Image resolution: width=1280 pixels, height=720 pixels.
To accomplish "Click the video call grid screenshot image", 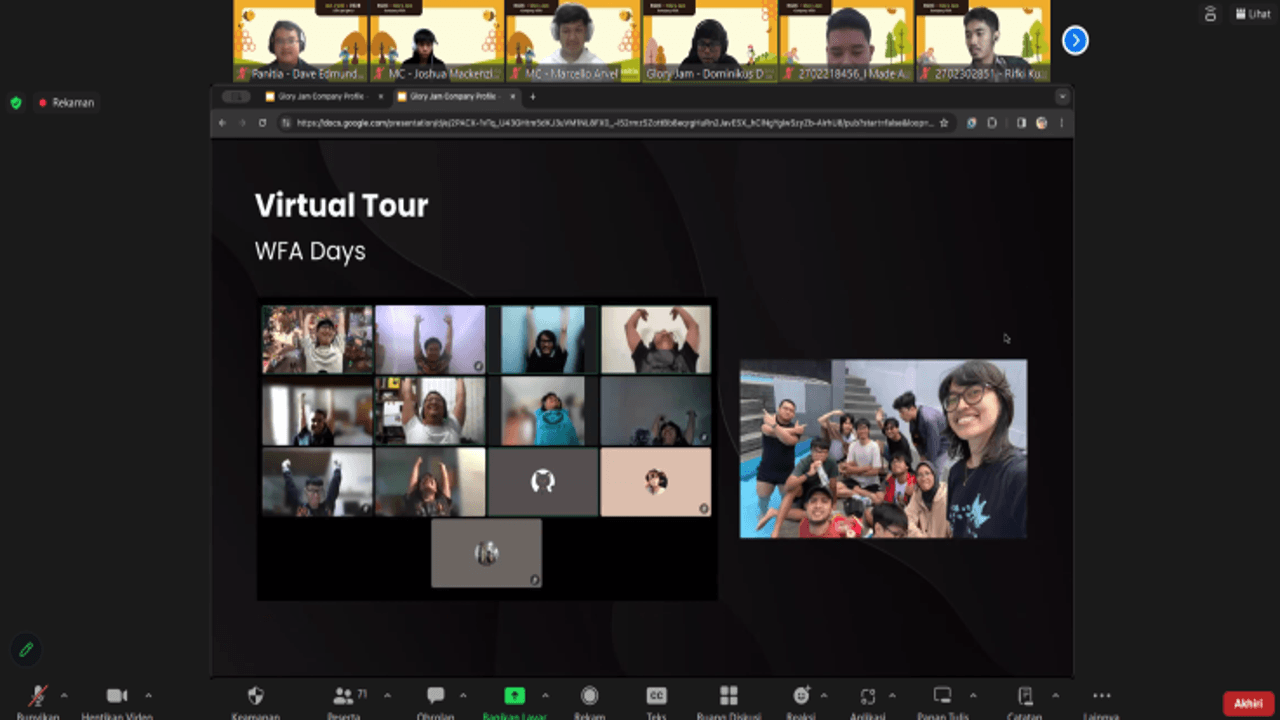I will click(x=487, y=449).
